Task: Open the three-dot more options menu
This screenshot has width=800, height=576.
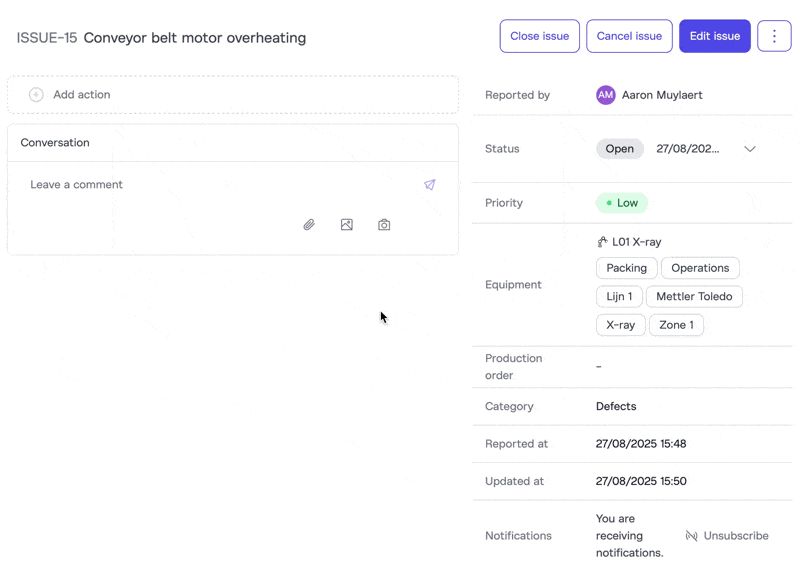Action: (x=774, y=36)
